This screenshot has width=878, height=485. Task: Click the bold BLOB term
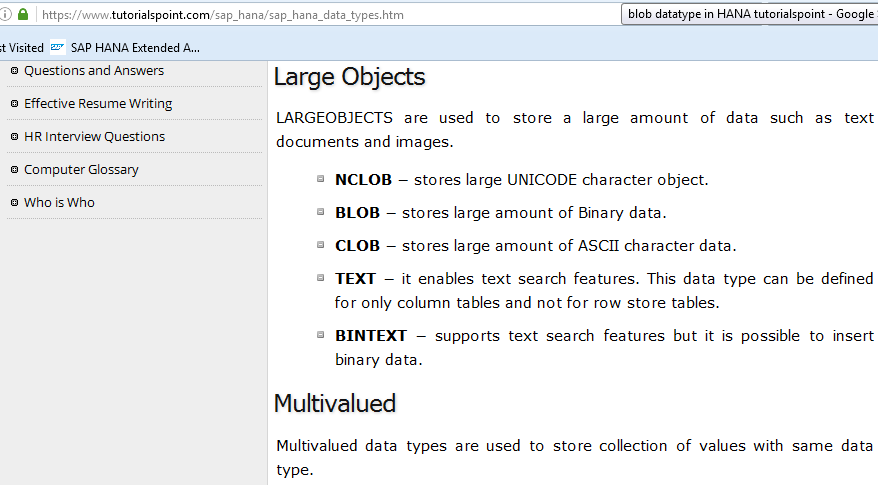click(357, 213)
